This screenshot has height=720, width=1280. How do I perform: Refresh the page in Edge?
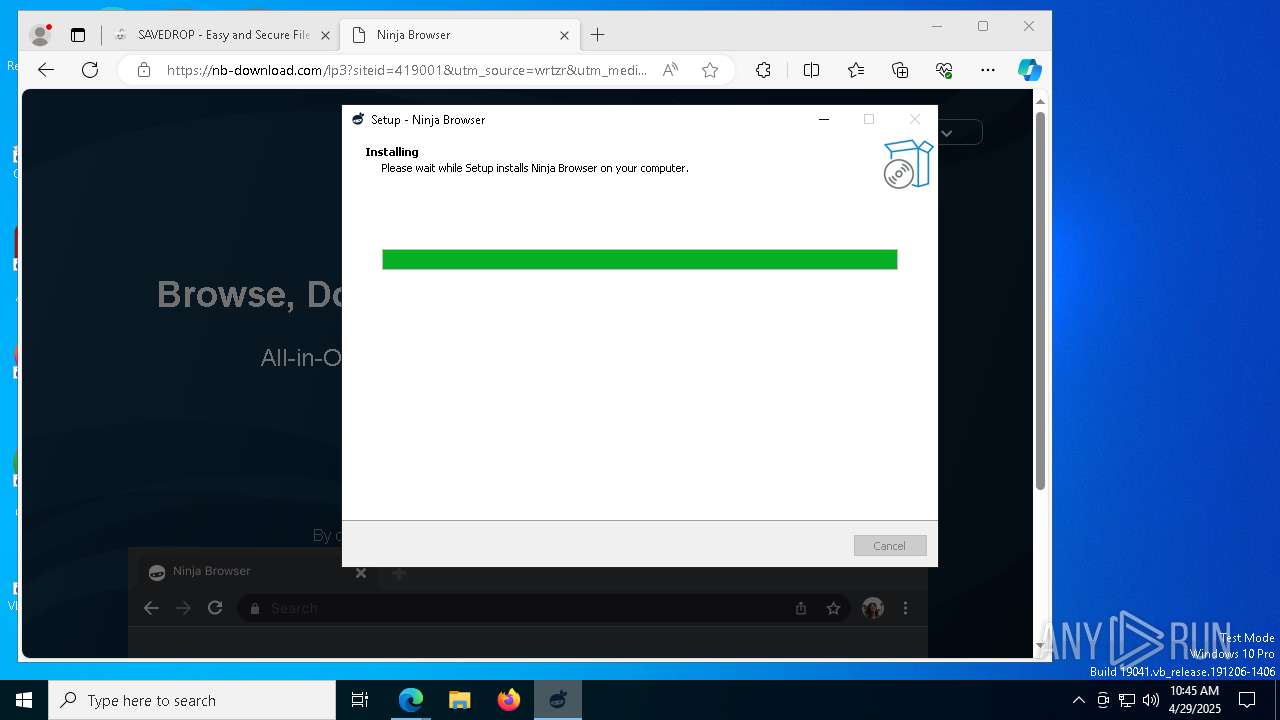pos(90,70)
